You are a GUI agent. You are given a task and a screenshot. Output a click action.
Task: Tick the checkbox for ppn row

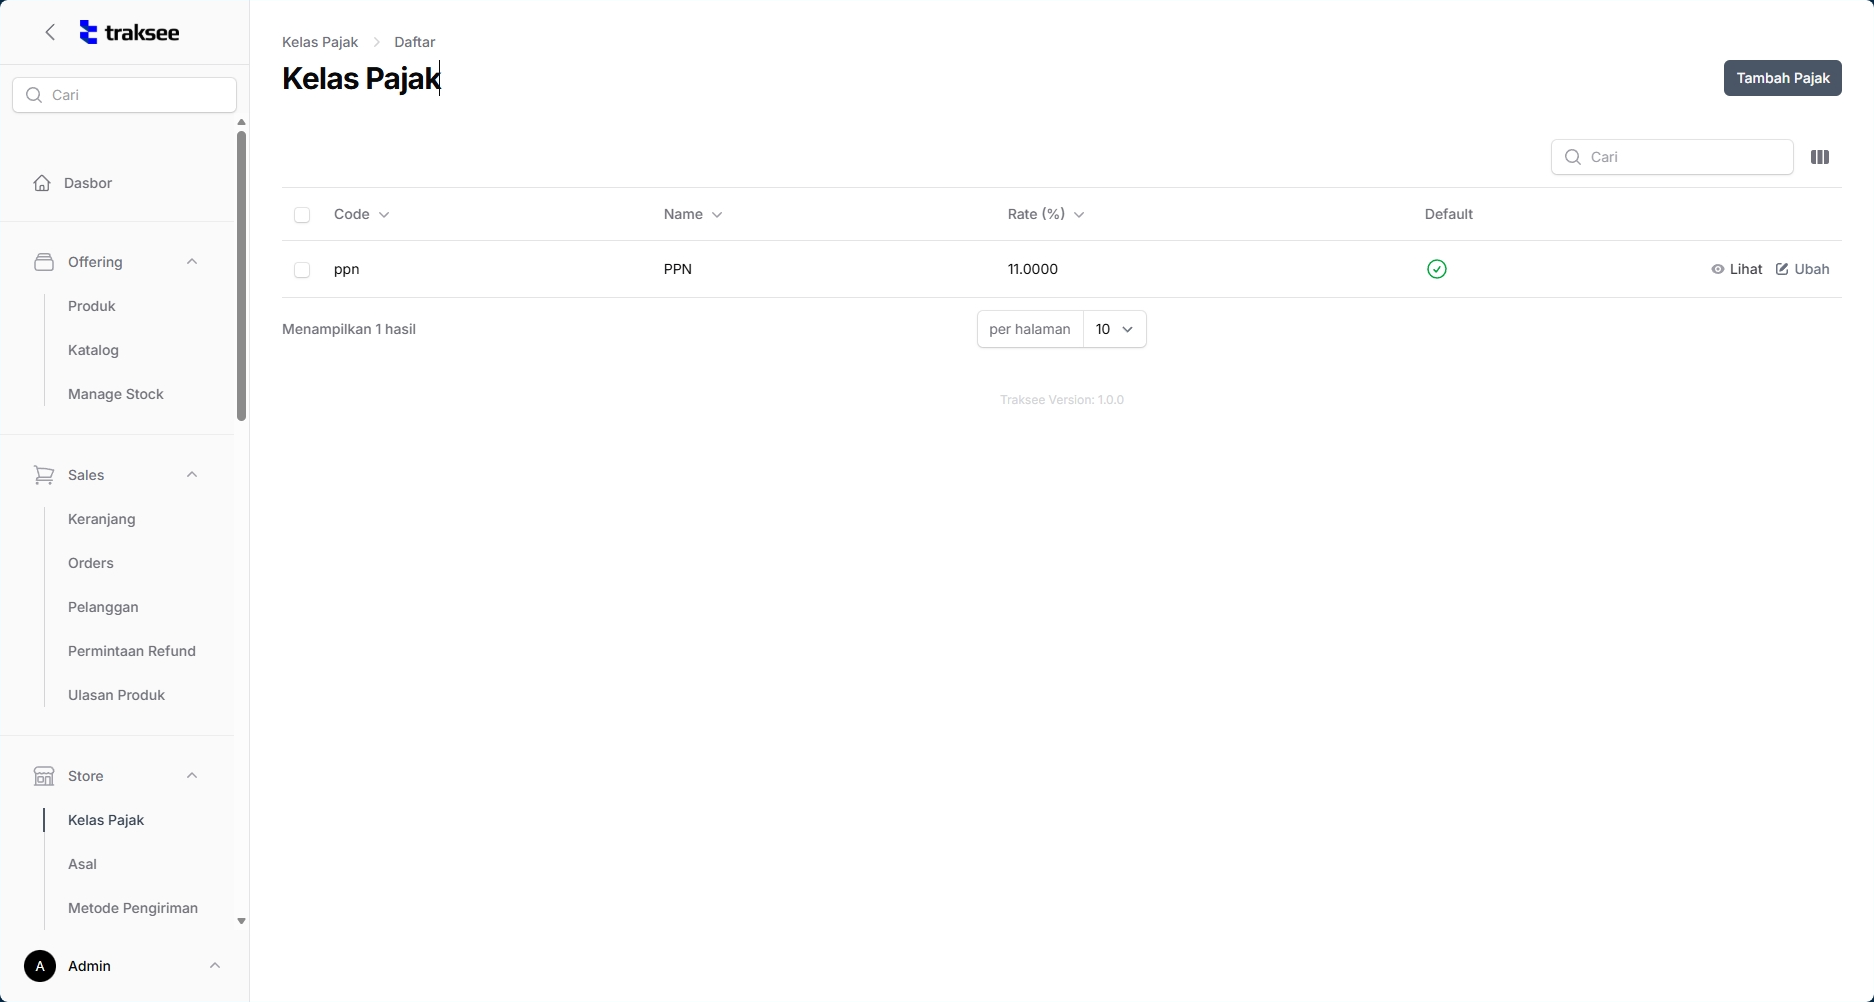(x=302, y=270)
